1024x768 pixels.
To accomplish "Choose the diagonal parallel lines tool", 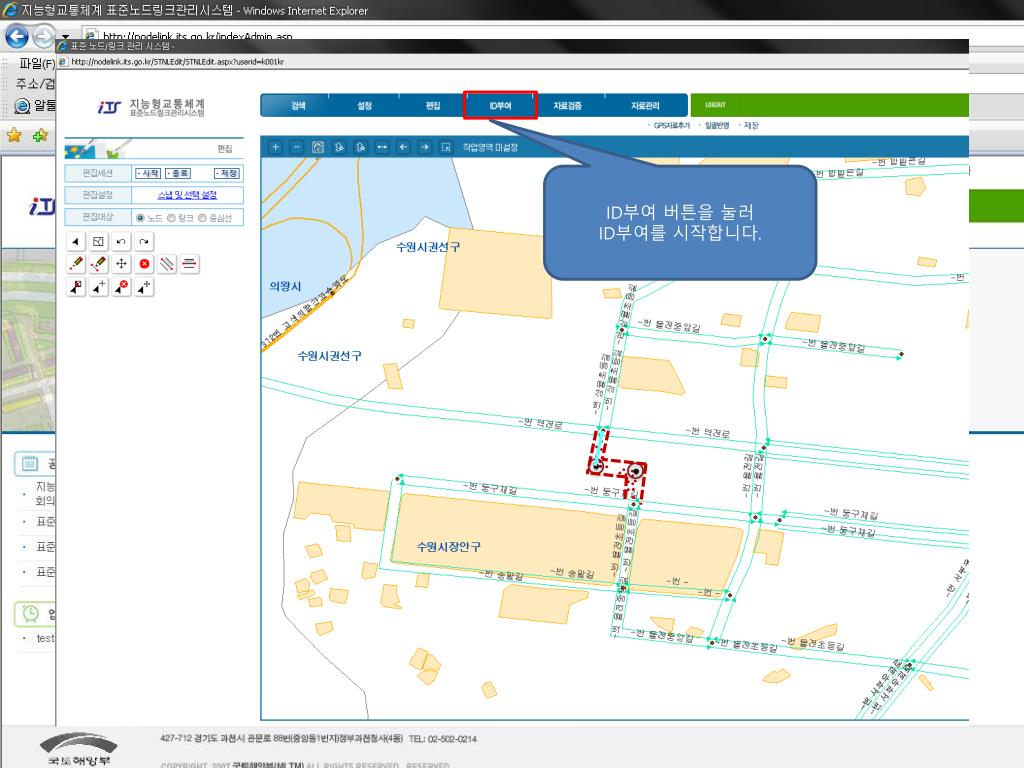I will [x=167, y=264].
